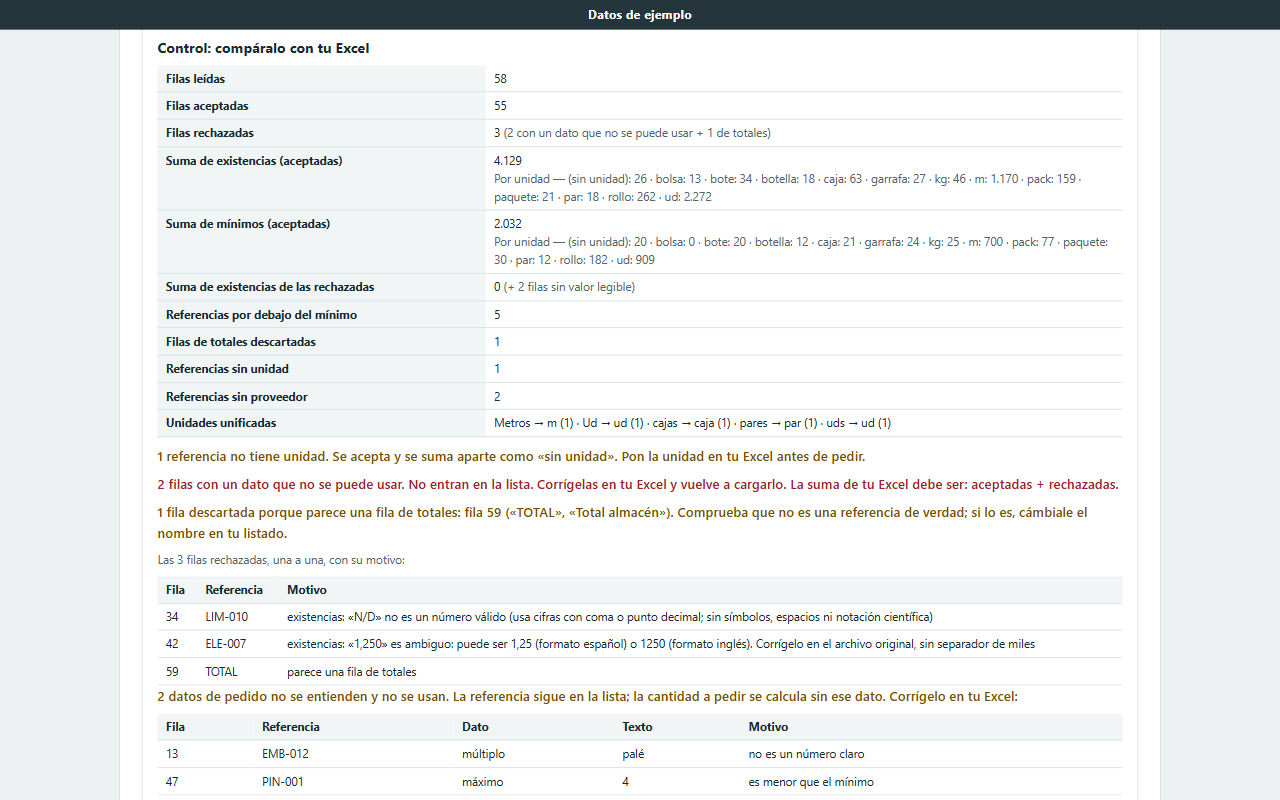Screen dimensions: 1280x800
Task: Click the "Dato" column header
Action: click(x=475, y=727)
